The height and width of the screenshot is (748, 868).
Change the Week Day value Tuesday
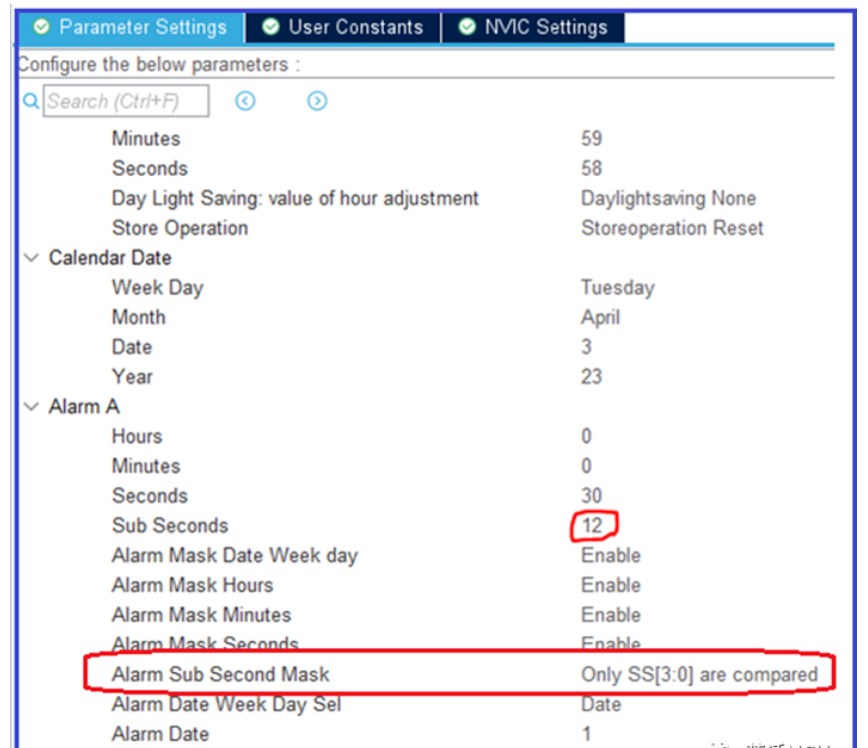point(617,288)
